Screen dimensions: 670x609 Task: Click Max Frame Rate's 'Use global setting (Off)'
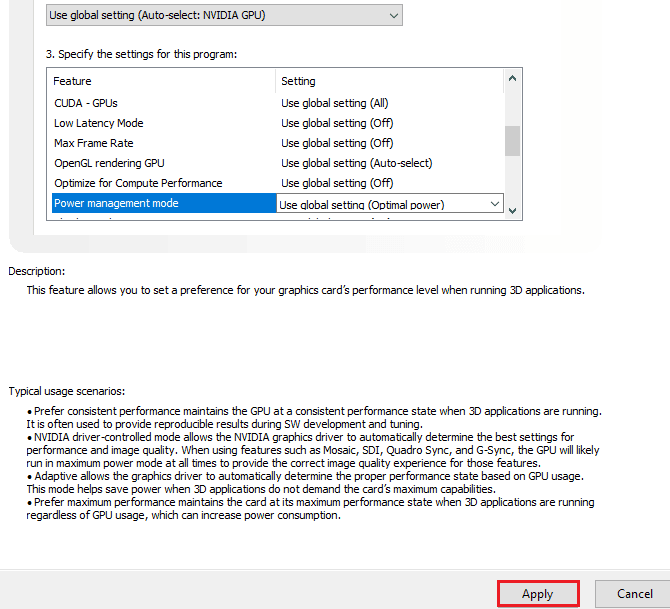337,143
